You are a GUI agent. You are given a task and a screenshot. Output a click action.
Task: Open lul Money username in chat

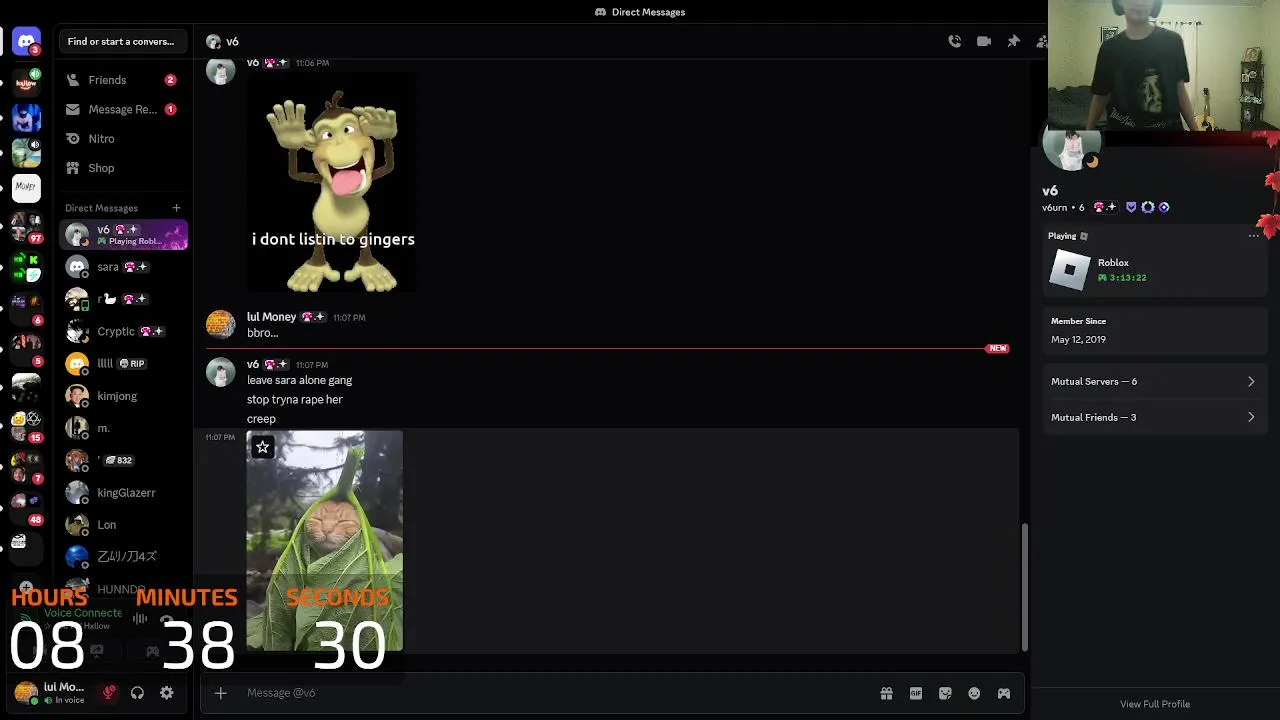[x=272, y=317]
